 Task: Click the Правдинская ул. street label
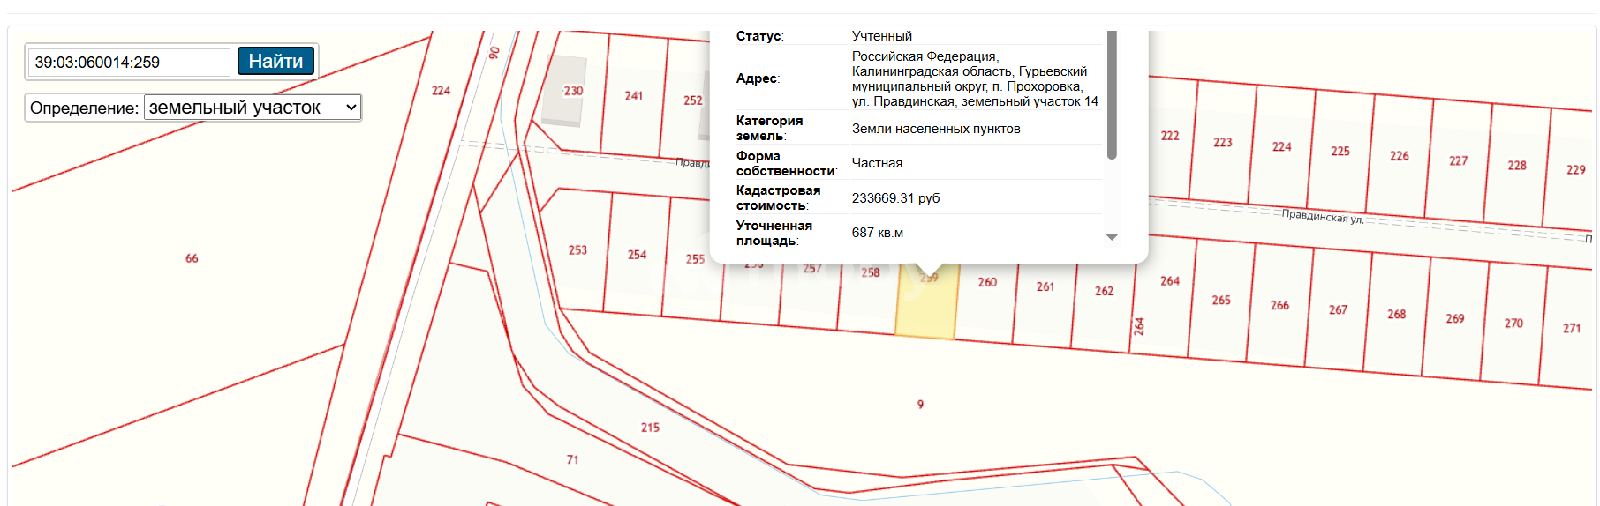coord(1322,217)
